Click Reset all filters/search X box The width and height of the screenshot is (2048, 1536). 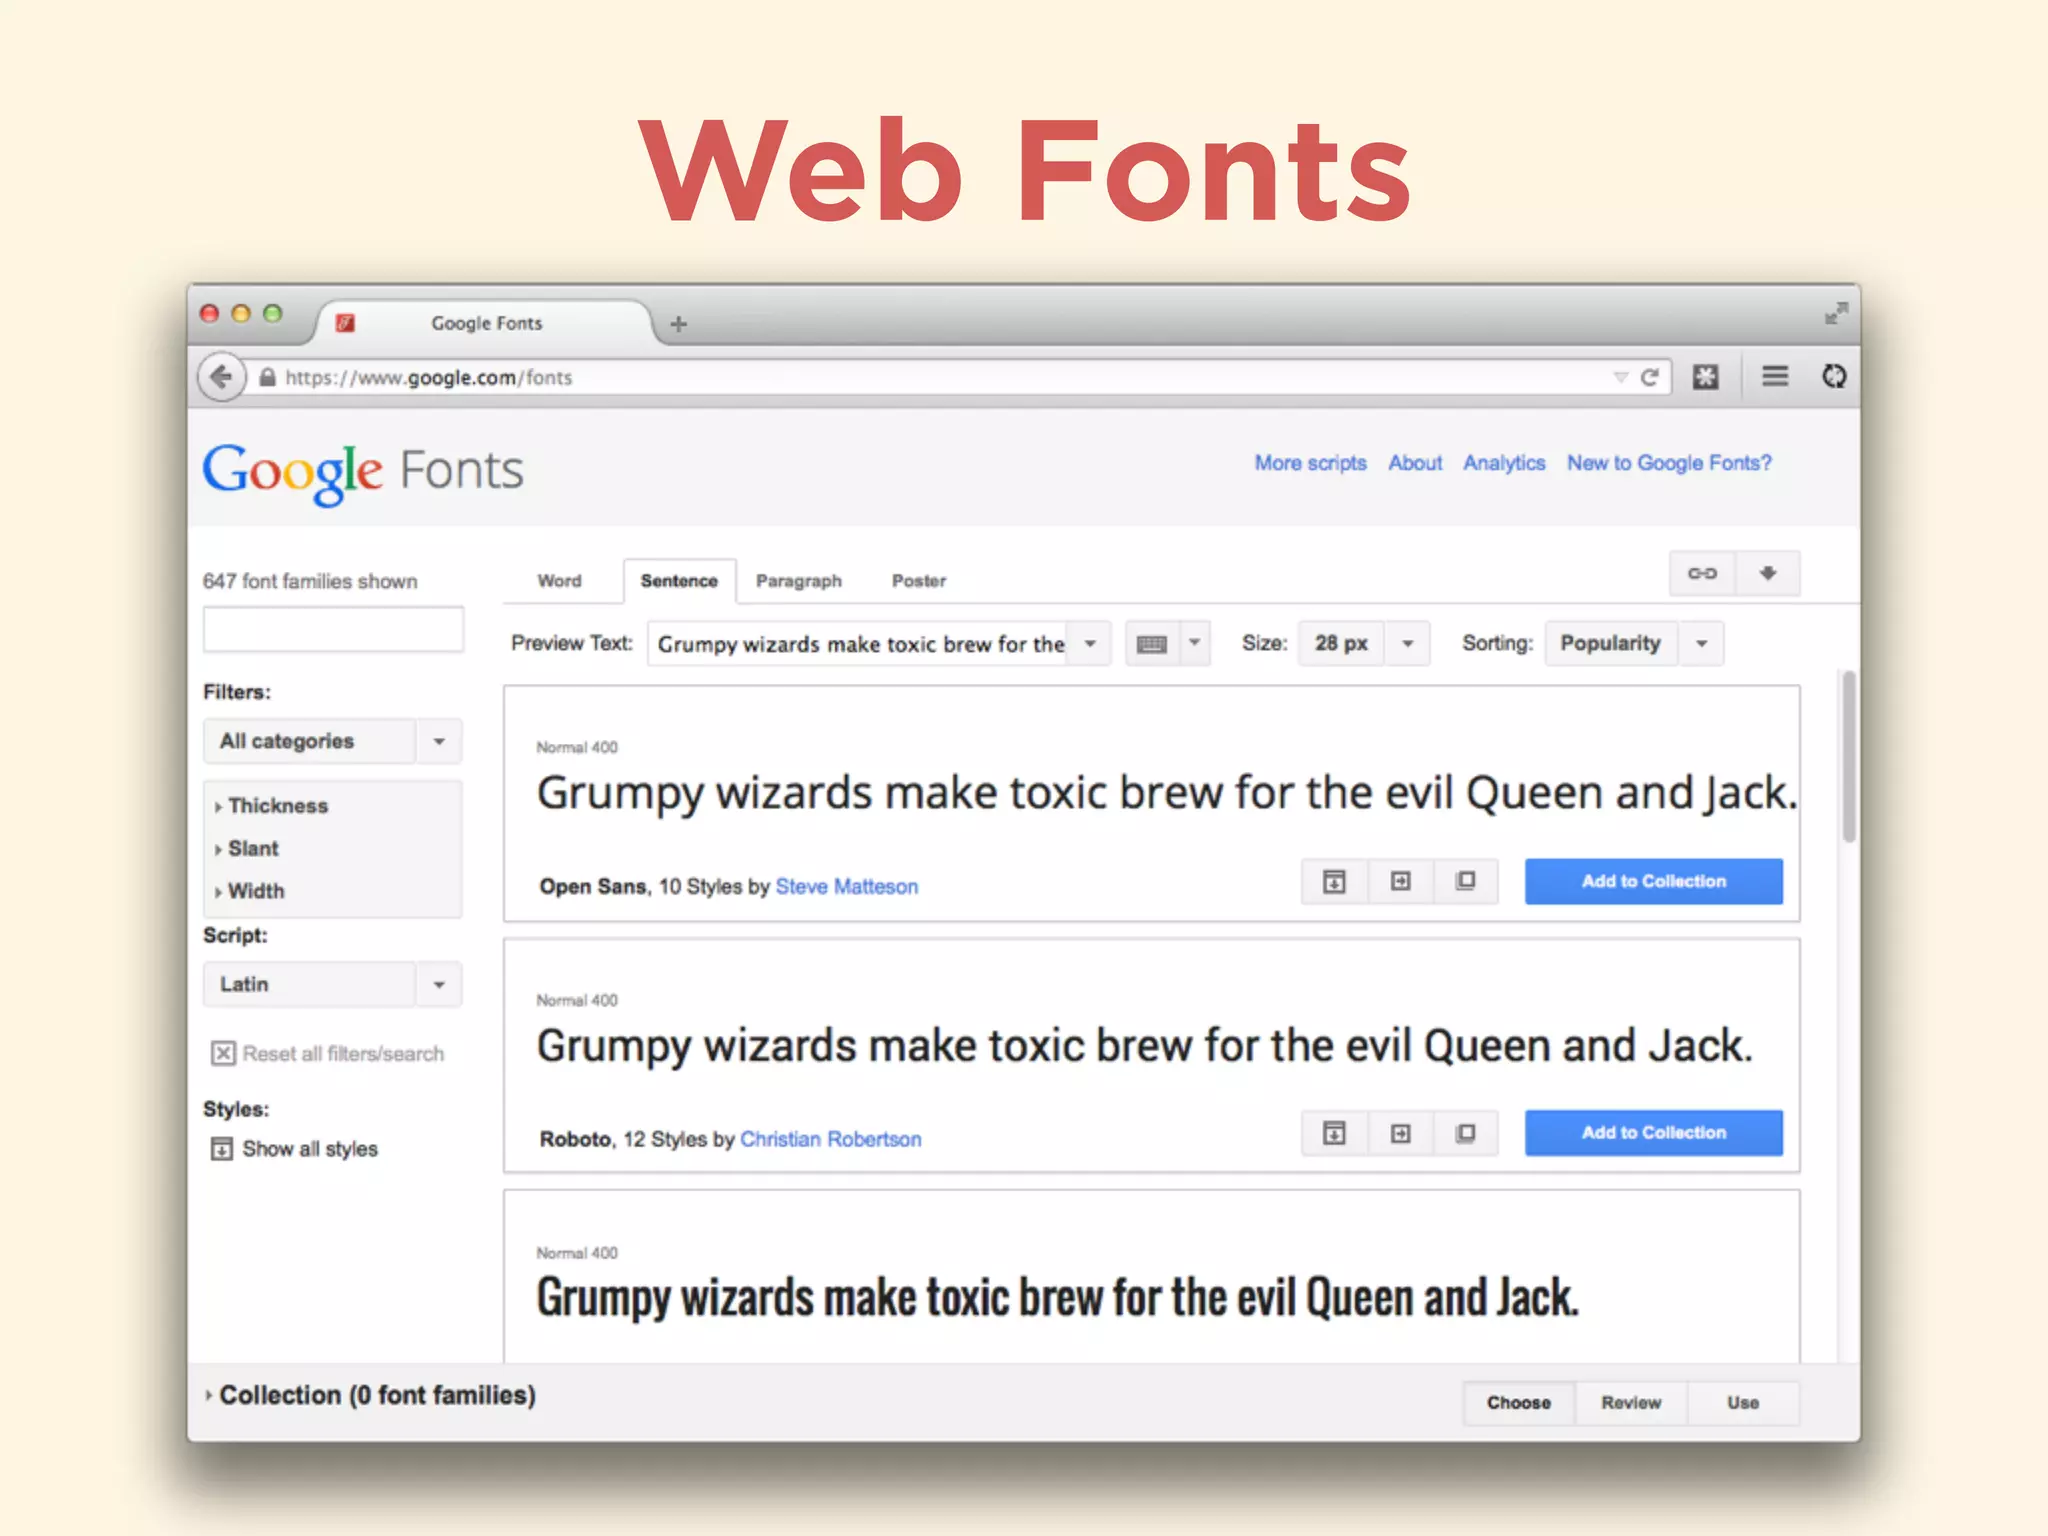point(223,1054)
